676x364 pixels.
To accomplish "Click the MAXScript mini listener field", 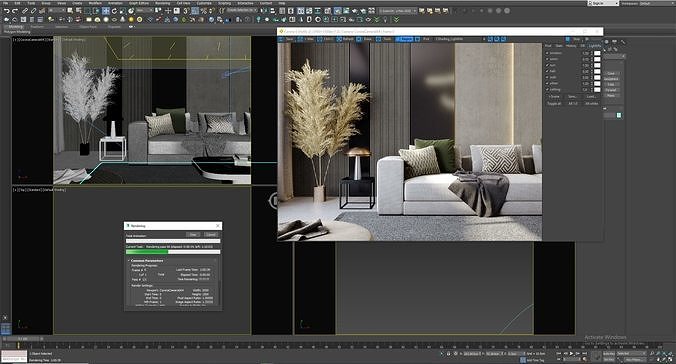I will click(x=14, y=356).
